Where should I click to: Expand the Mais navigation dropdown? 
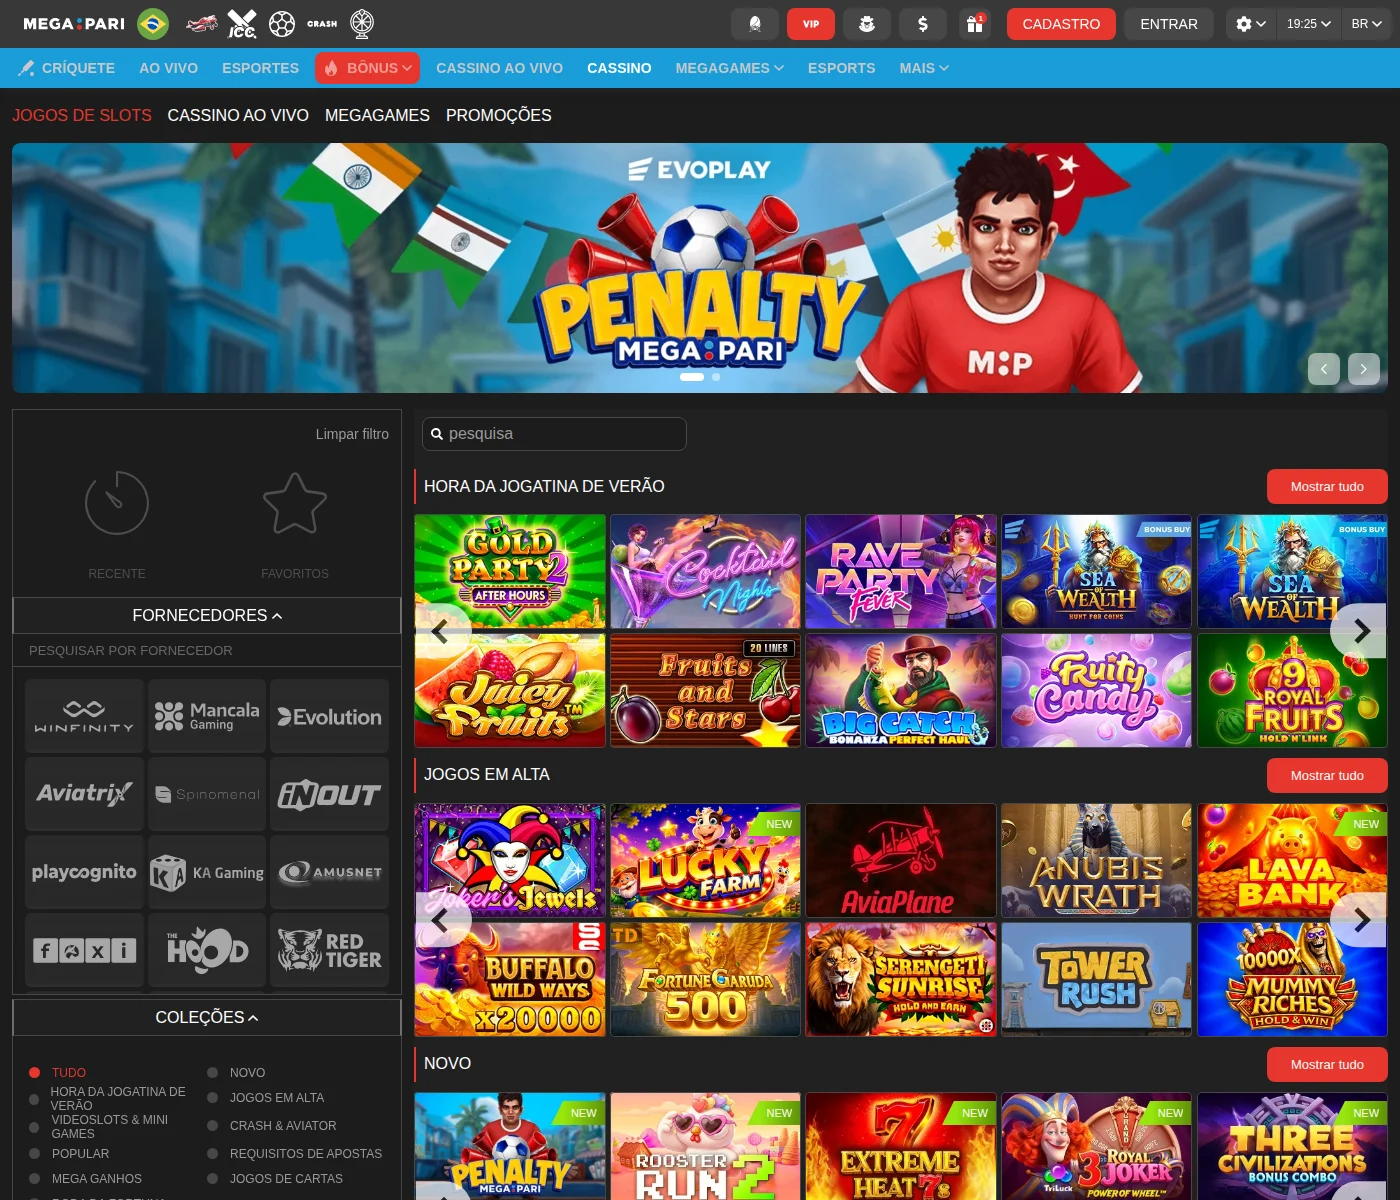coord(924,68)
